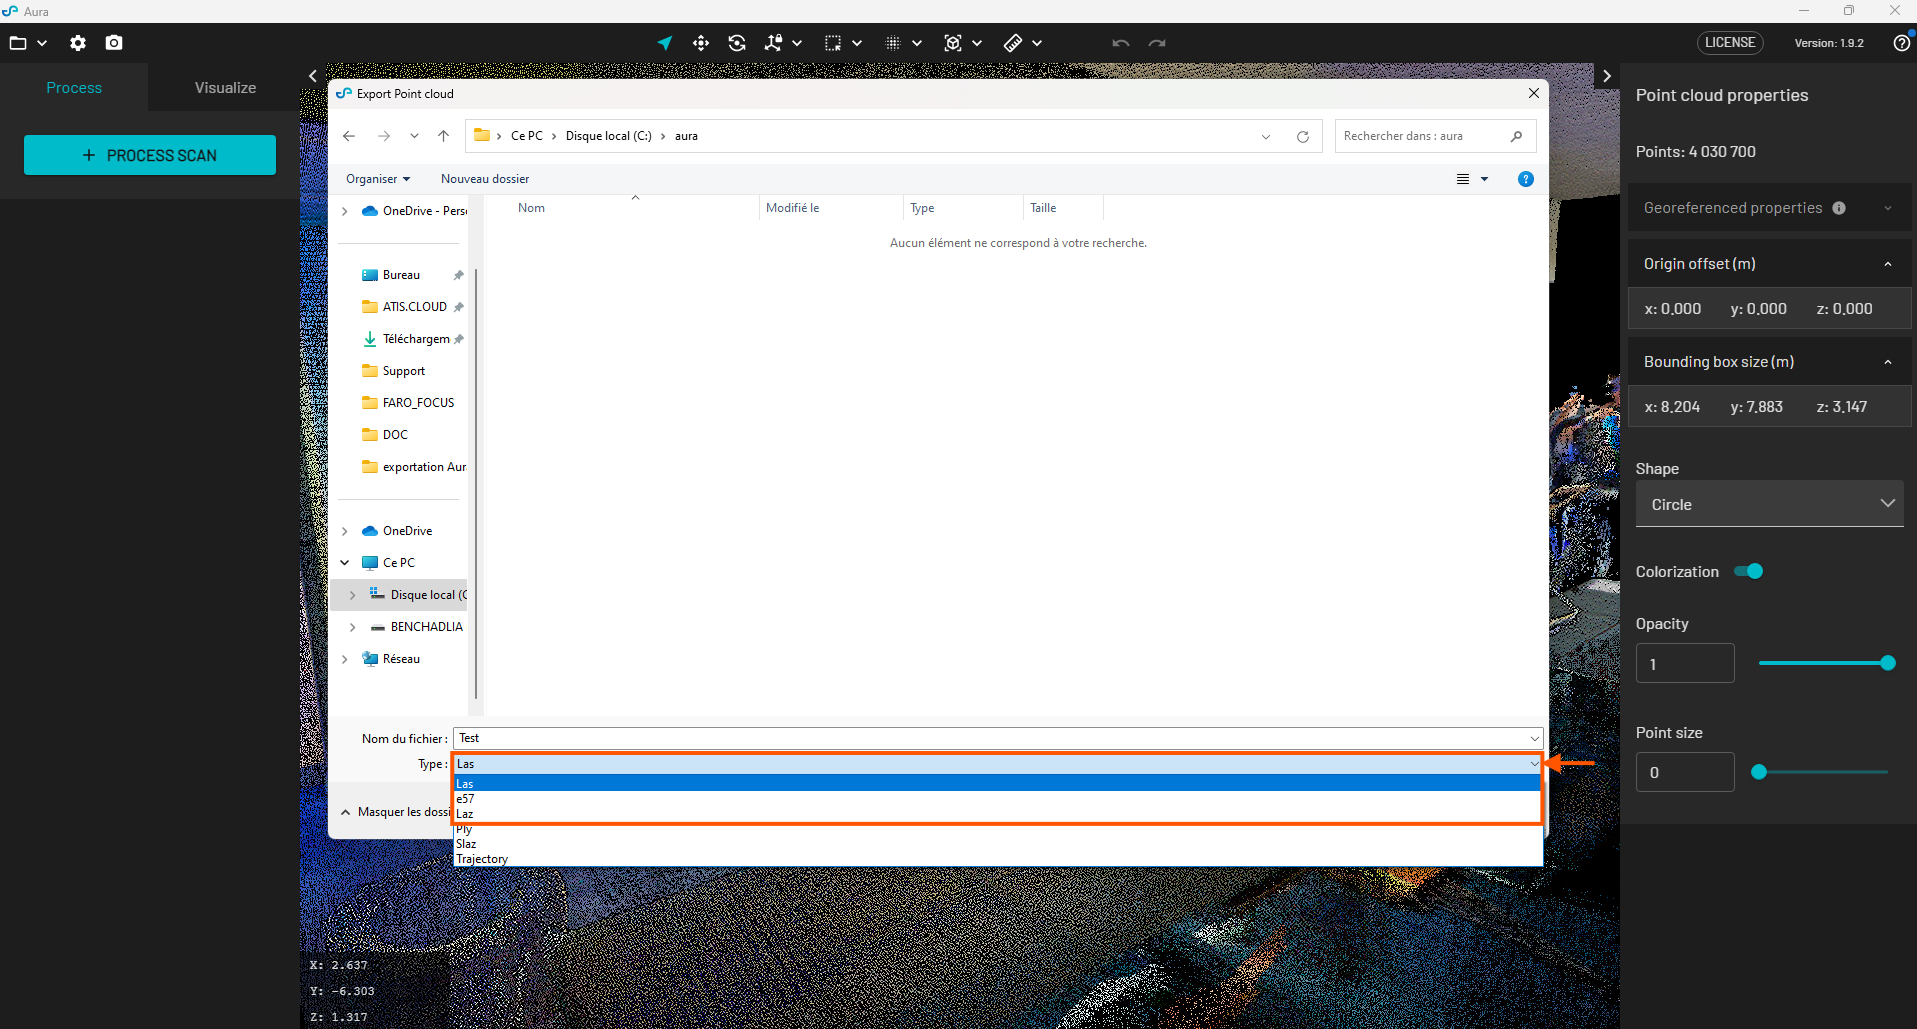Click the LICENSE button
This screenshot has width=1917, height=1029.
coord(1729,43)
